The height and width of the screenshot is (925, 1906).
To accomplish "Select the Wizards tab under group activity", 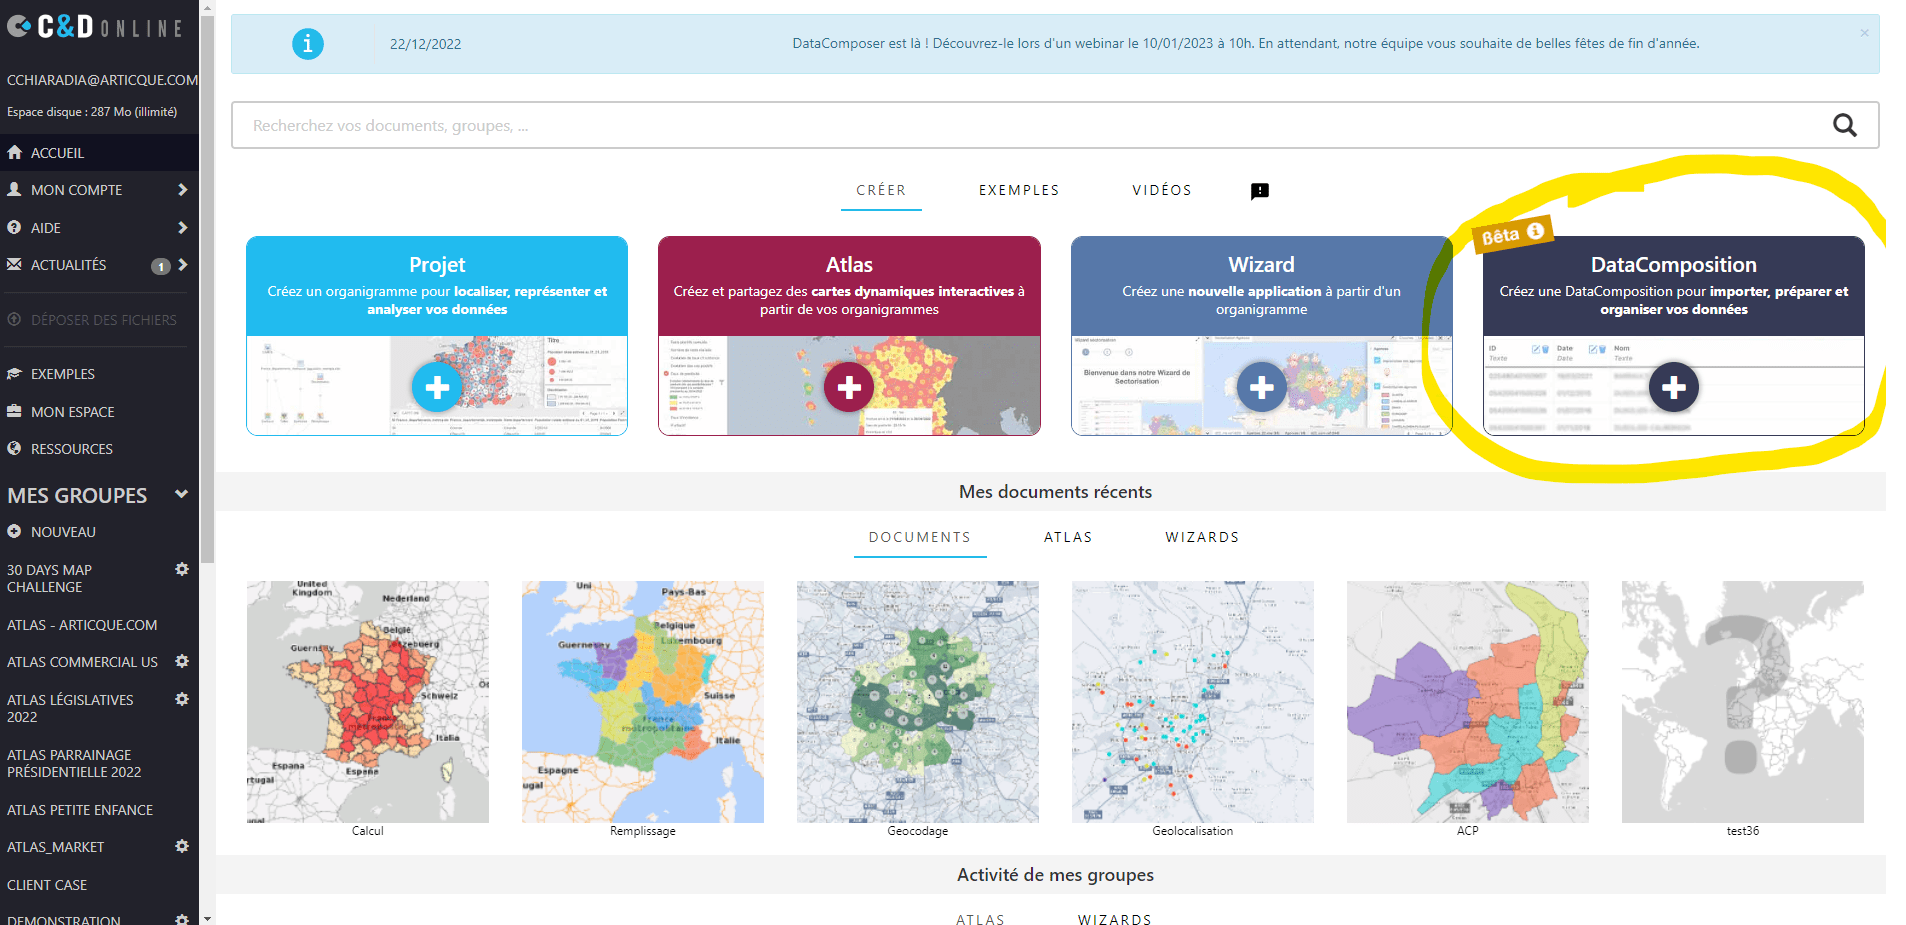I will click(x=1114, y=918).
